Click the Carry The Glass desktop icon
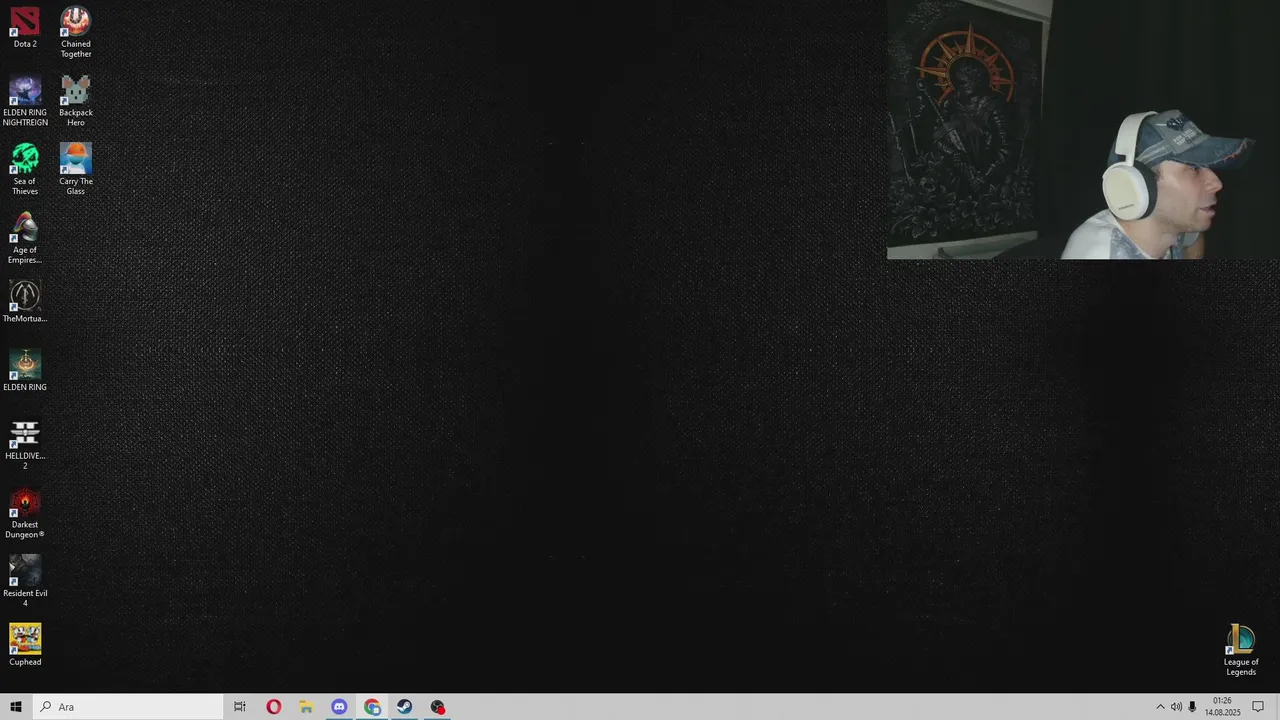 pos(75,170)
